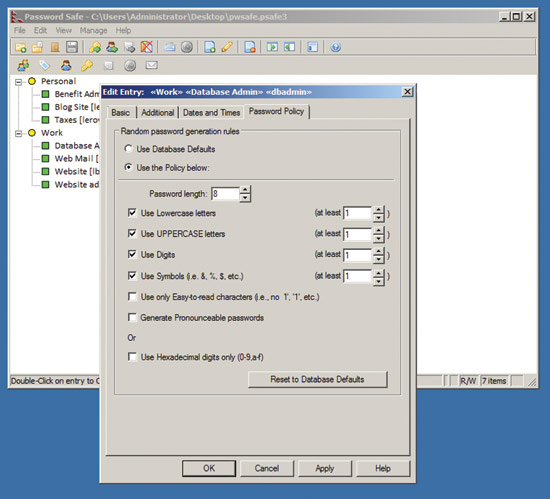Select the Taxes entry in tree
550x499 pixels.
point(70,120)
